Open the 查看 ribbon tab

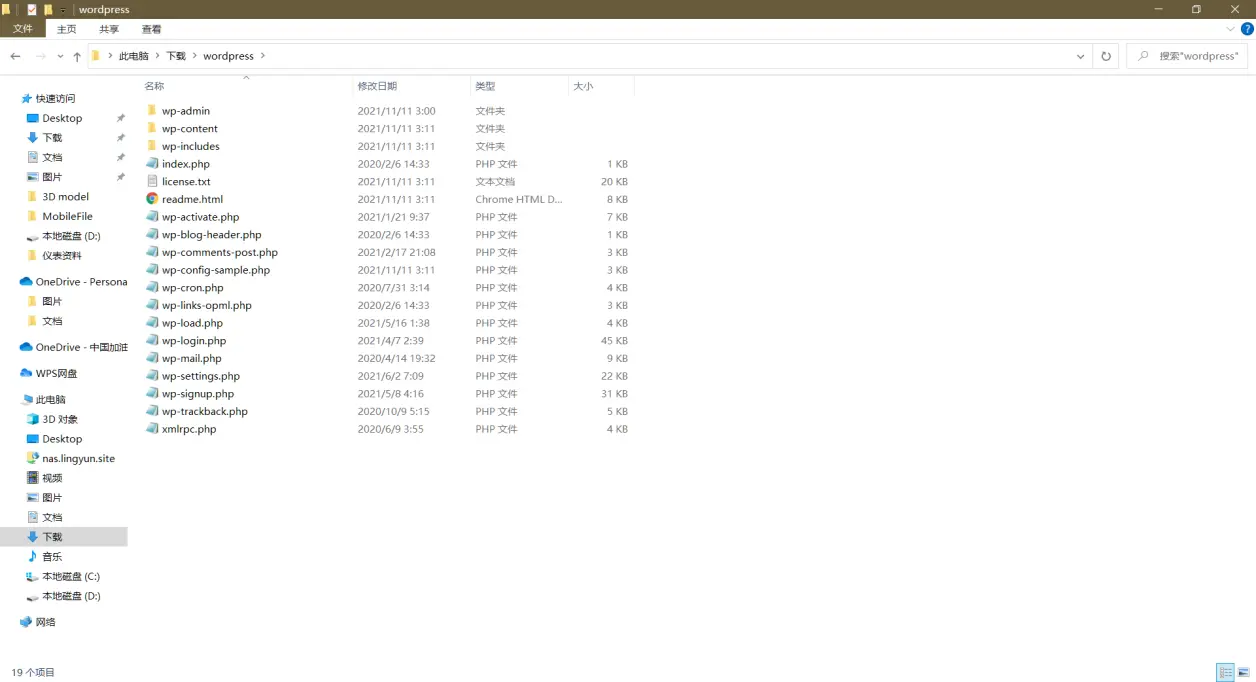[x=152, y=30]
